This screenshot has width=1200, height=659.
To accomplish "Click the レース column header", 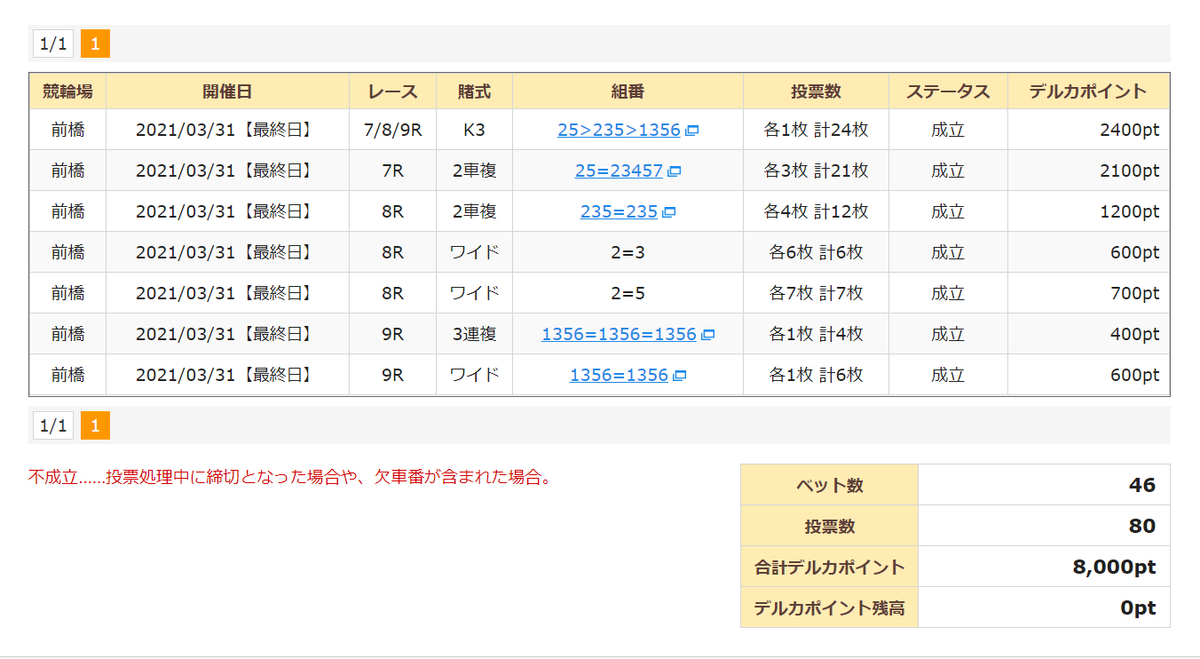I will pos(393,91).
